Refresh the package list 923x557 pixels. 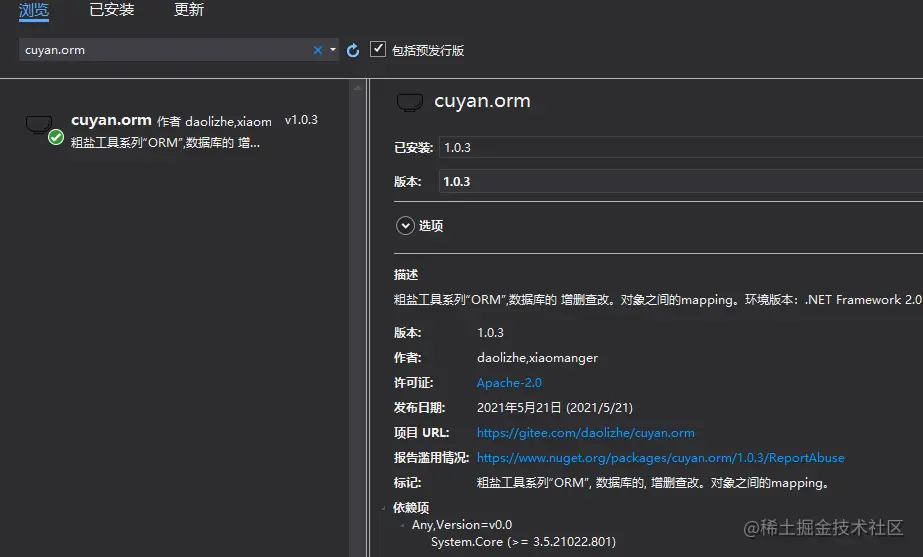click(353, 51)
